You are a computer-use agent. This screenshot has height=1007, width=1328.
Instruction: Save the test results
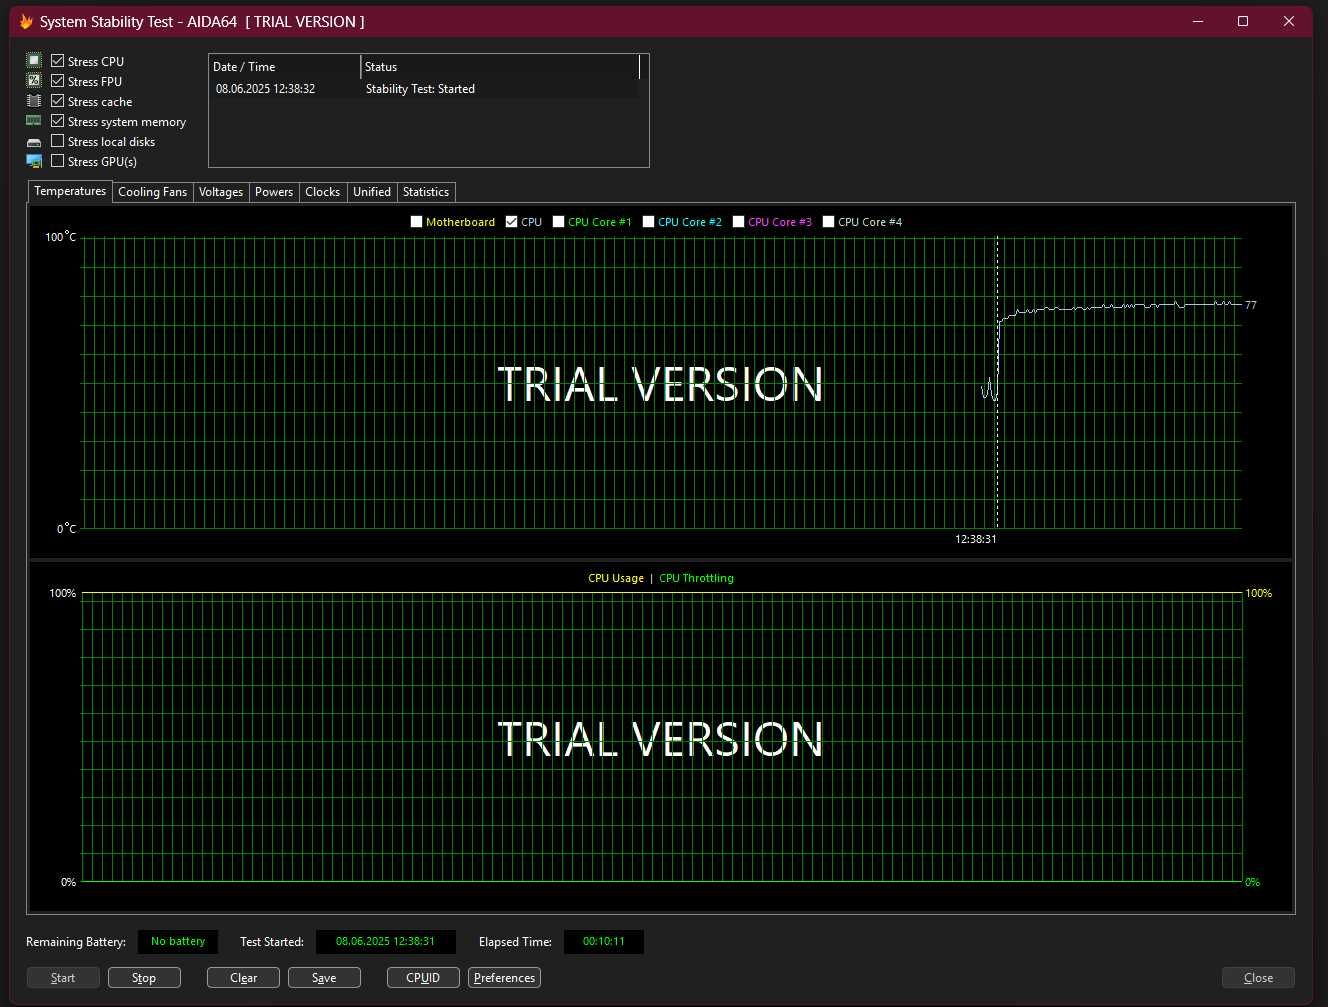pyautogui.click(x=324, y=978)
